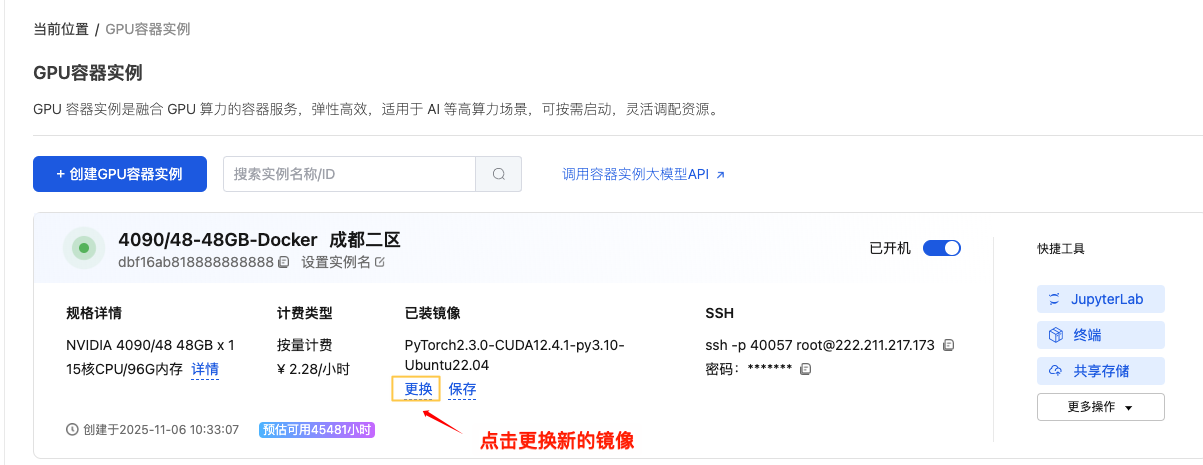Focus the instance name/ID search field
Screen dimensions: 1203x465
[348, 174]
